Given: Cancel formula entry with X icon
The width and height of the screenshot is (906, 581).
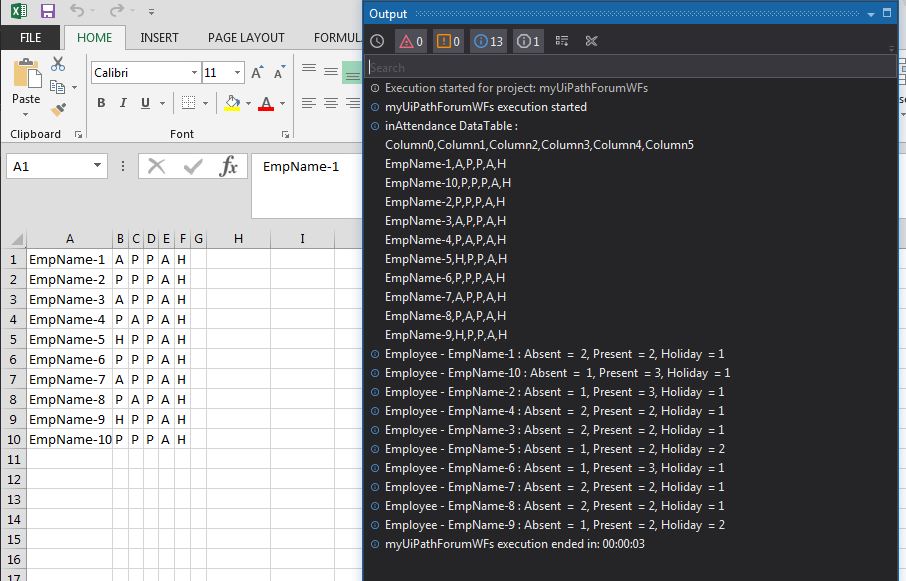Looking at the screenshot, I should [x=156, y=166].
